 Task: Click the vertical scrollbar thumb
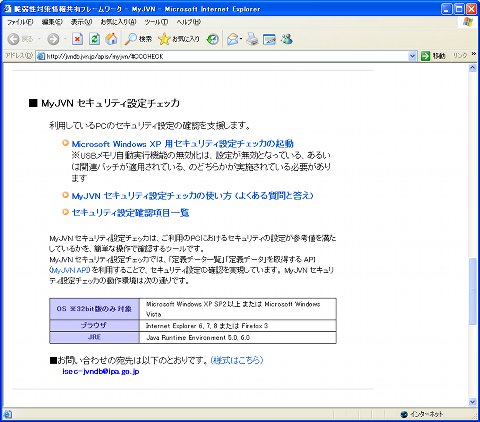[472, 291]
